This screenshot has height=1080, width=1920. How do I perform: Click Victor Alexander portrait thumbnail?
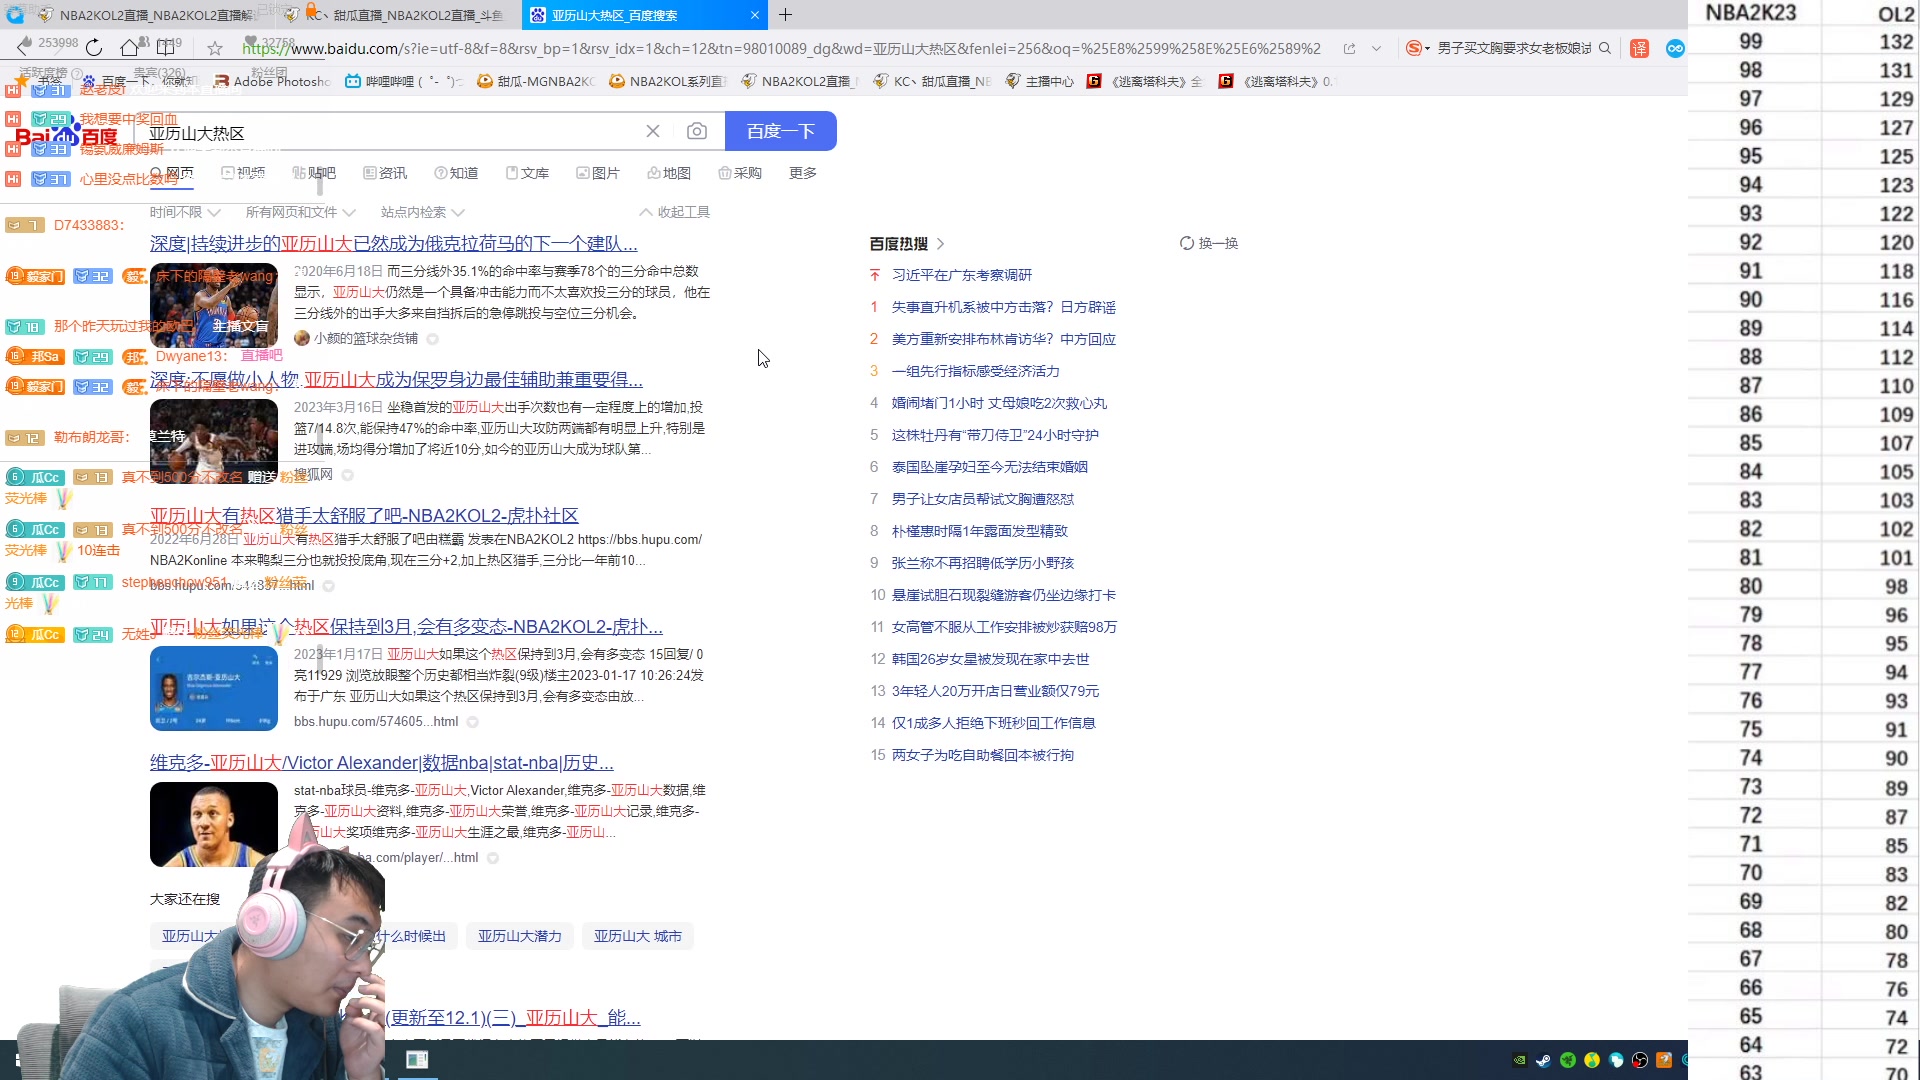pyautogui.click(x=214, y=824)
